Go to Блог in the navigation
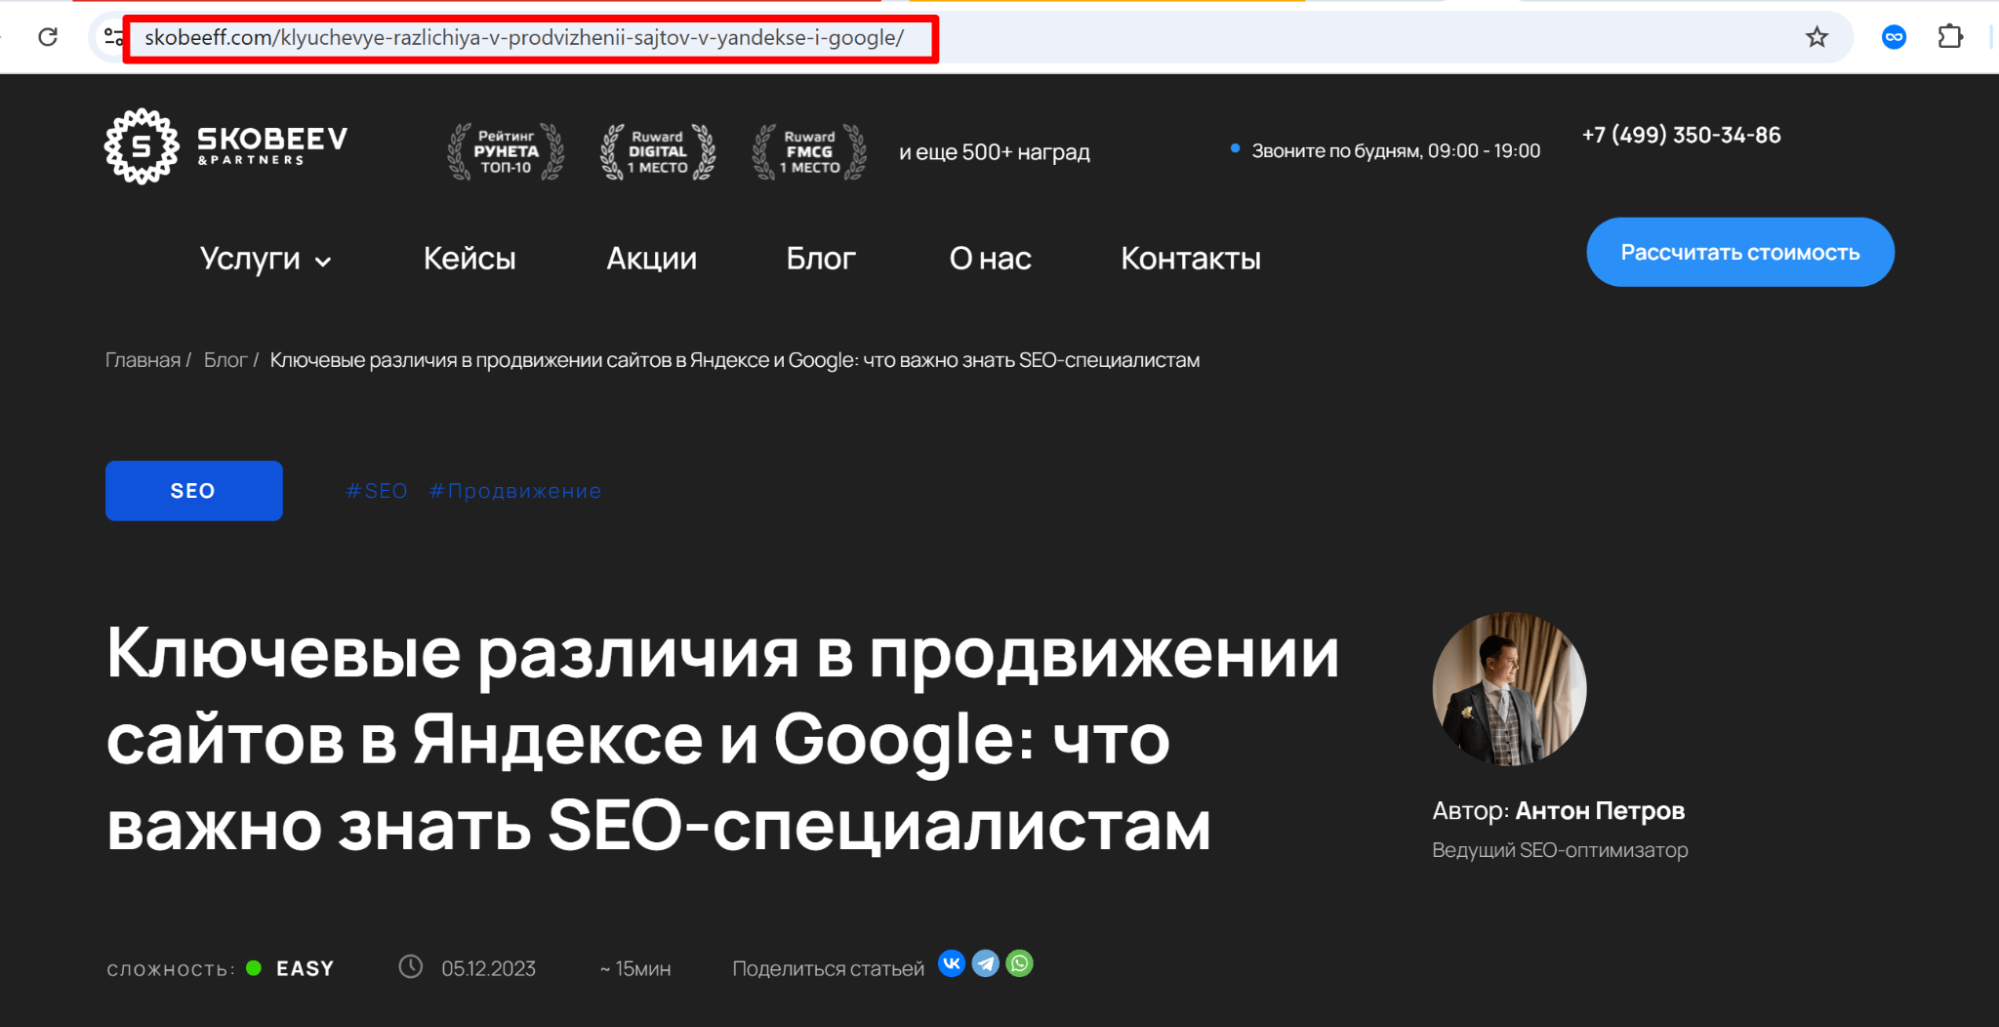The height and width of the screenshot is (1027, 1999). (x=821, y=258)
